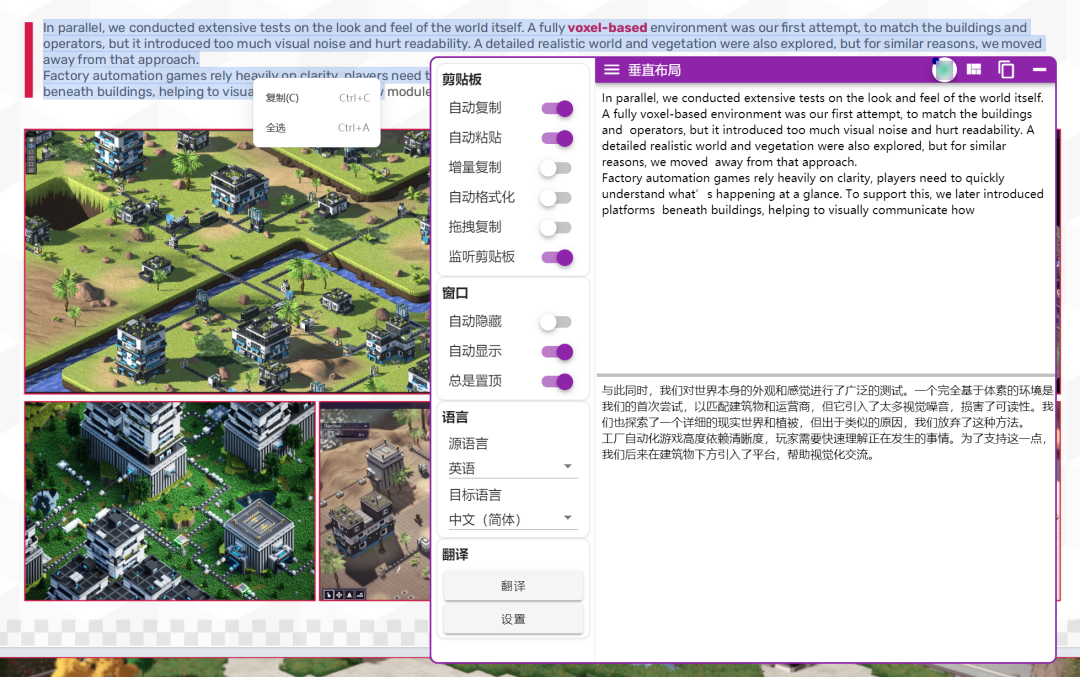The image size is (1080, 677).
Task: Click the large isometric city screenshot on webpage
Action: coord(227,261)
